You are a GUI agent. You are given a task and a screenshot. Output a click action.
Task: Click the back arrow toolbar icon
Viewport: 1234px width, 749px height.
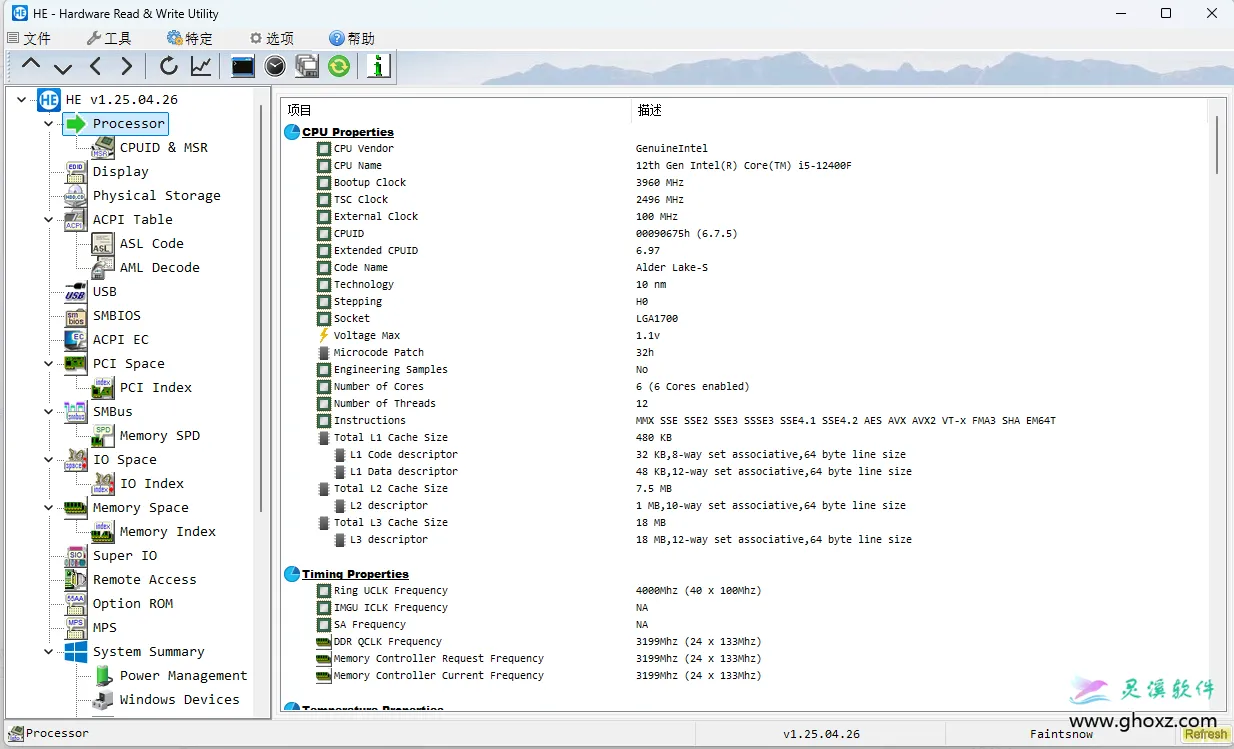(x=95, y=67)
